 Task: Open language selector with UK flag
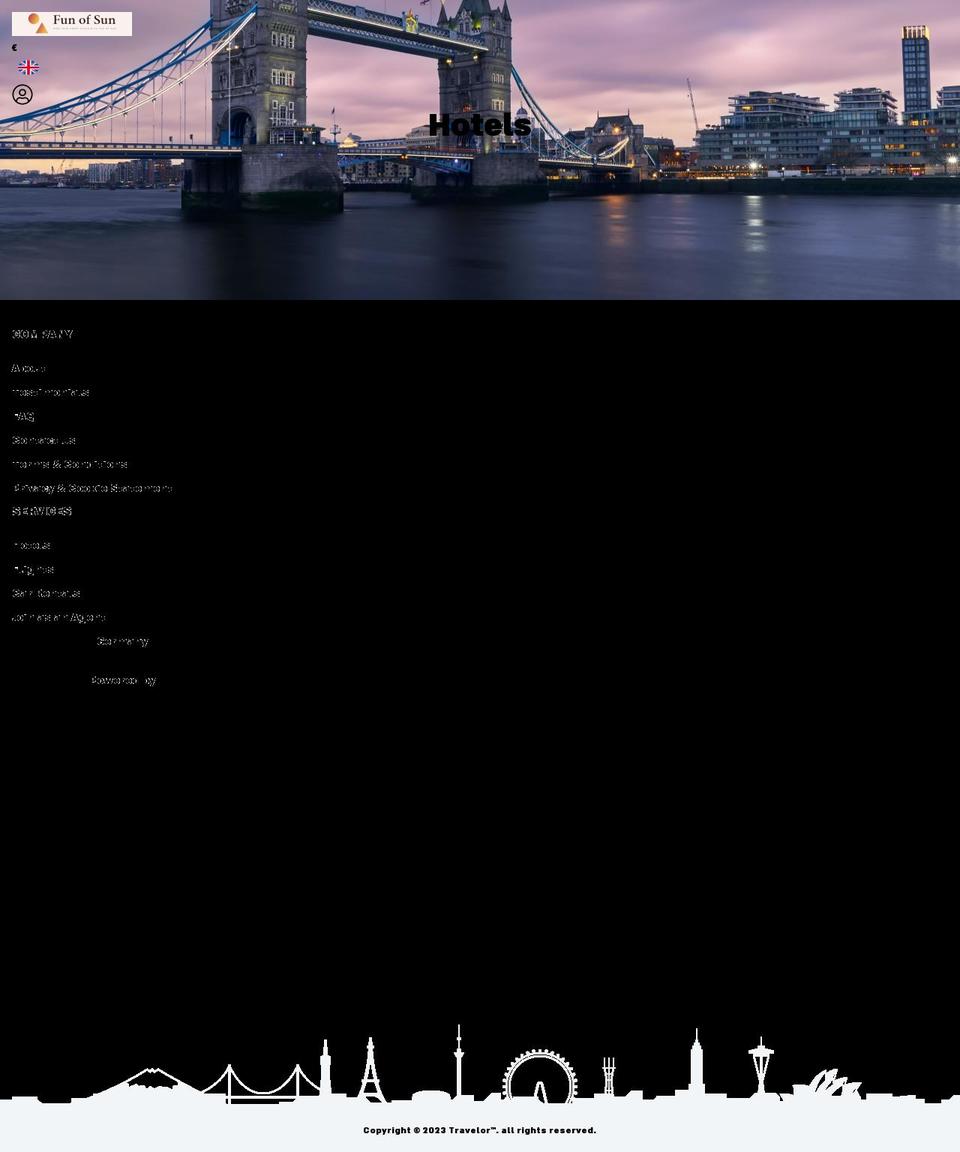pos(29,68)
